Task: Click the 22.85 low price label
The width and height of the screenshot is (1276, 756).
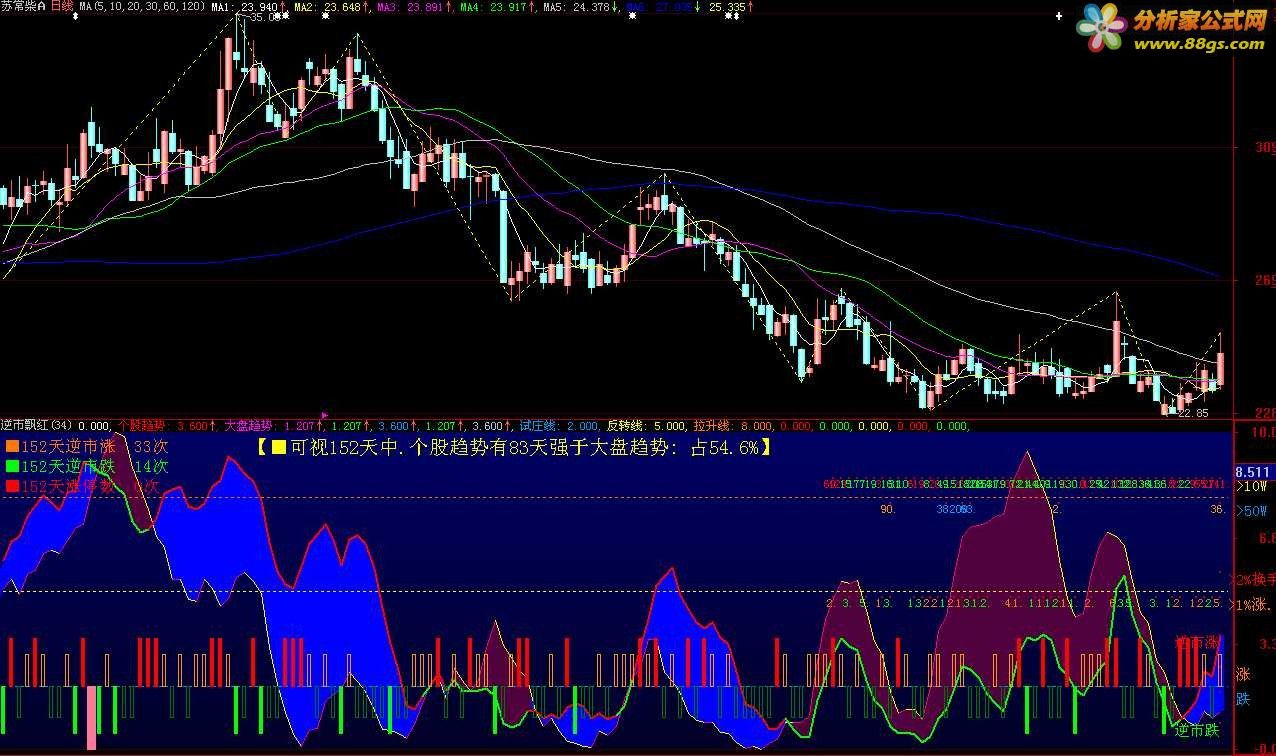Action: pos(1194,413)
